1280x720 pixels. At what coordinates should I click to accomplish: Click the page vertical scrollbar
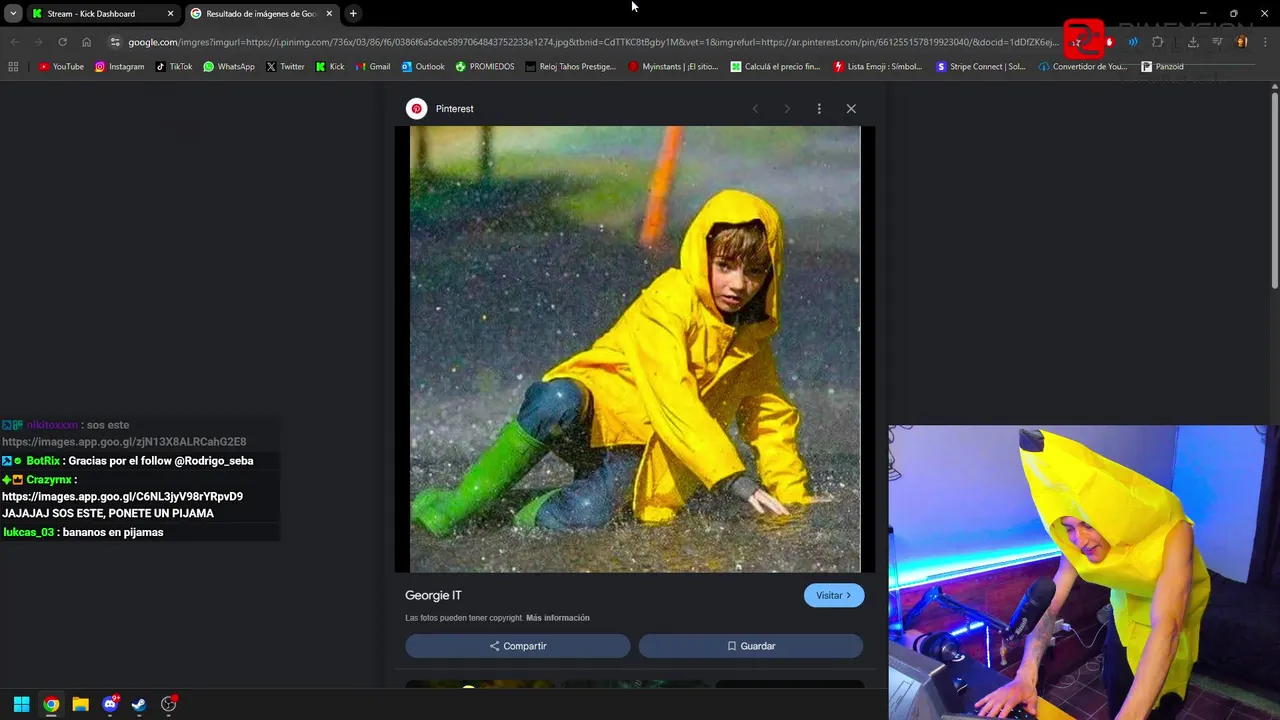[x=1275, y=190]
